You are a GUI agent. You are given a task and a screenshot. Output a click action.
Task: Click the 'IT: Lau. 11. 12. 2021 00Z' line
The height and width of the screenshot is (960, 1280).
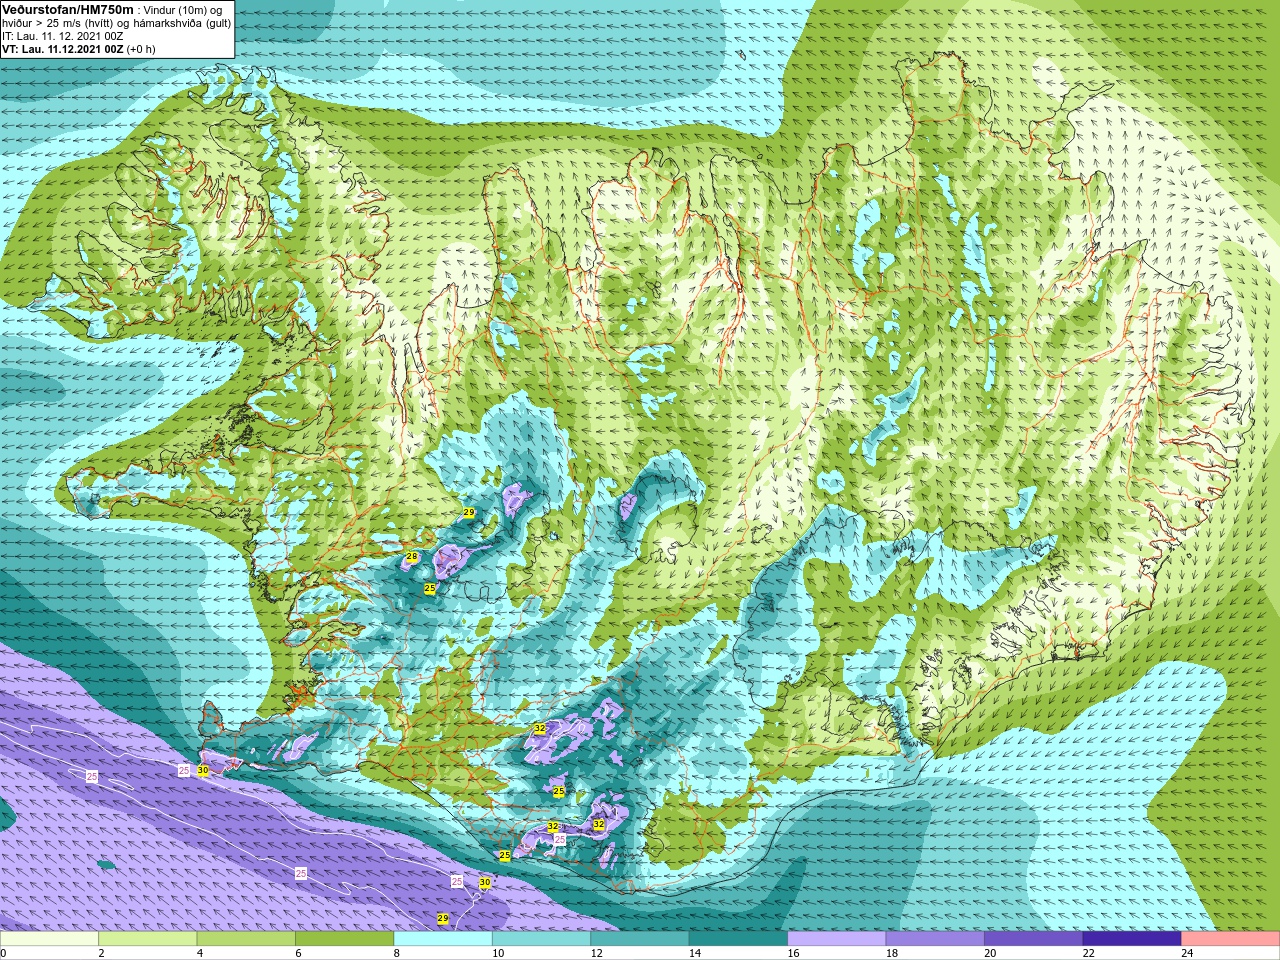pyautogui.click(x=63, y=36)
